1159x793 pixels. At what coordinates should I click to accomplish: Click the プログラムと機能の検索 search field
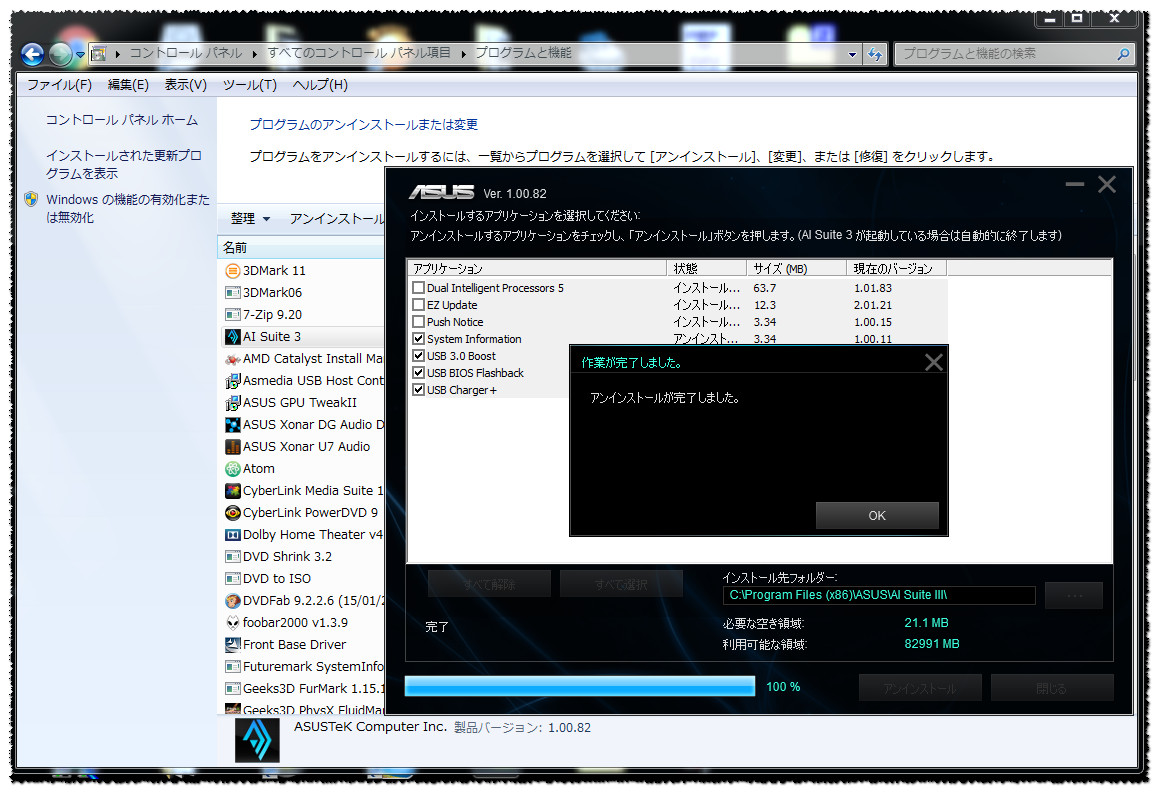pyautogui.click(x=1005, y=54)
